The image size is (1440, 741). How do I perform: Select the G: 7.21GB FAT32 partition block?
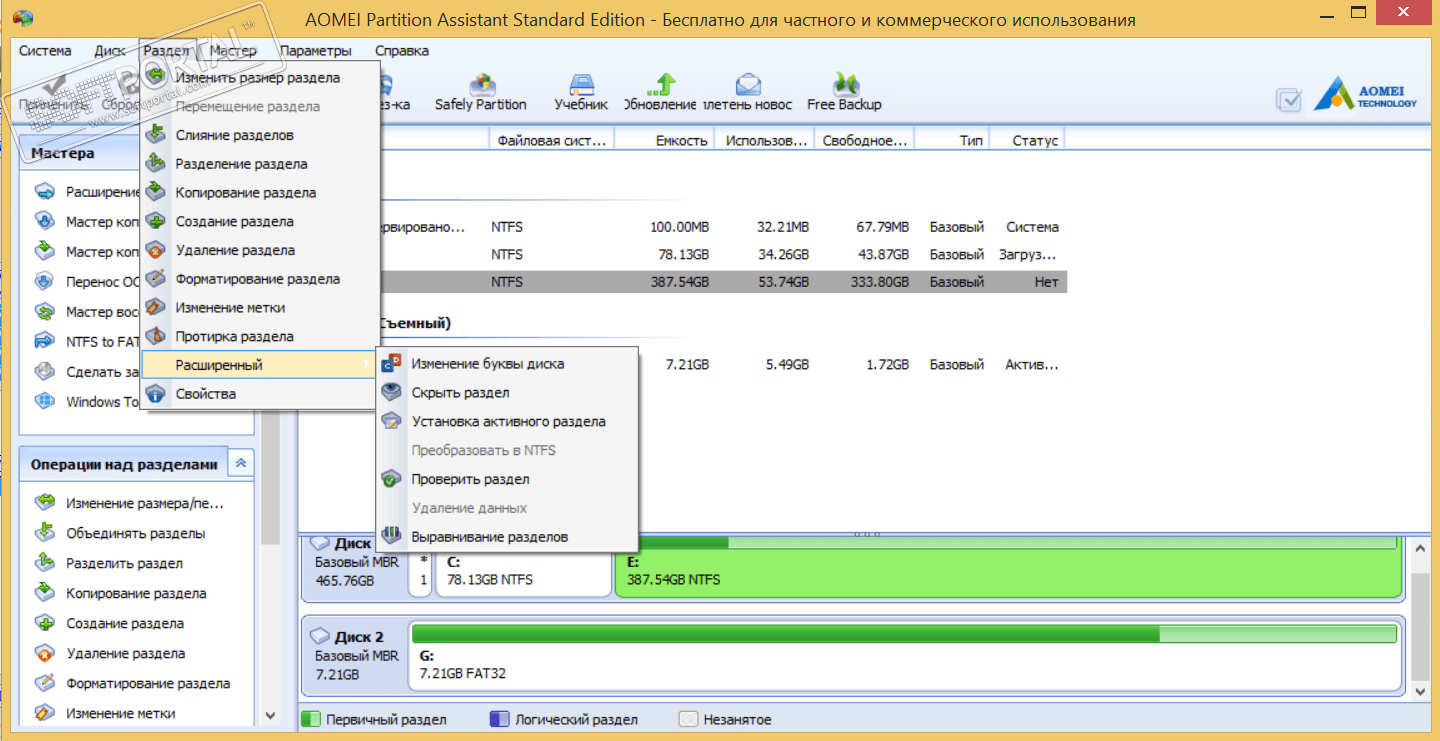[x=904, y=655]
